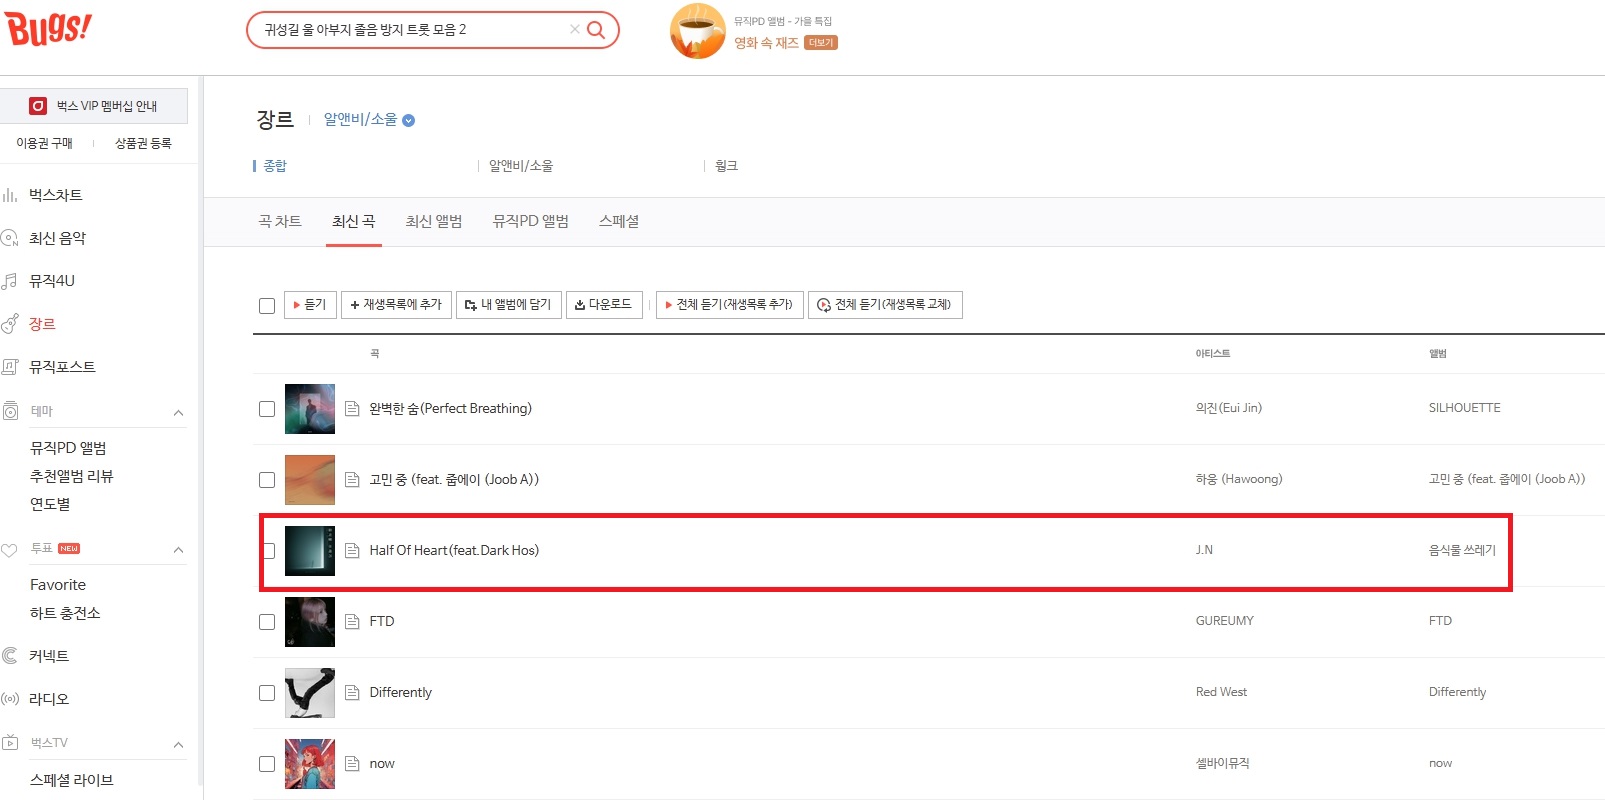This screenshot has height=800, width=1605.
Task: Open Favorite in sidebar
Action: tap(58, 585)
